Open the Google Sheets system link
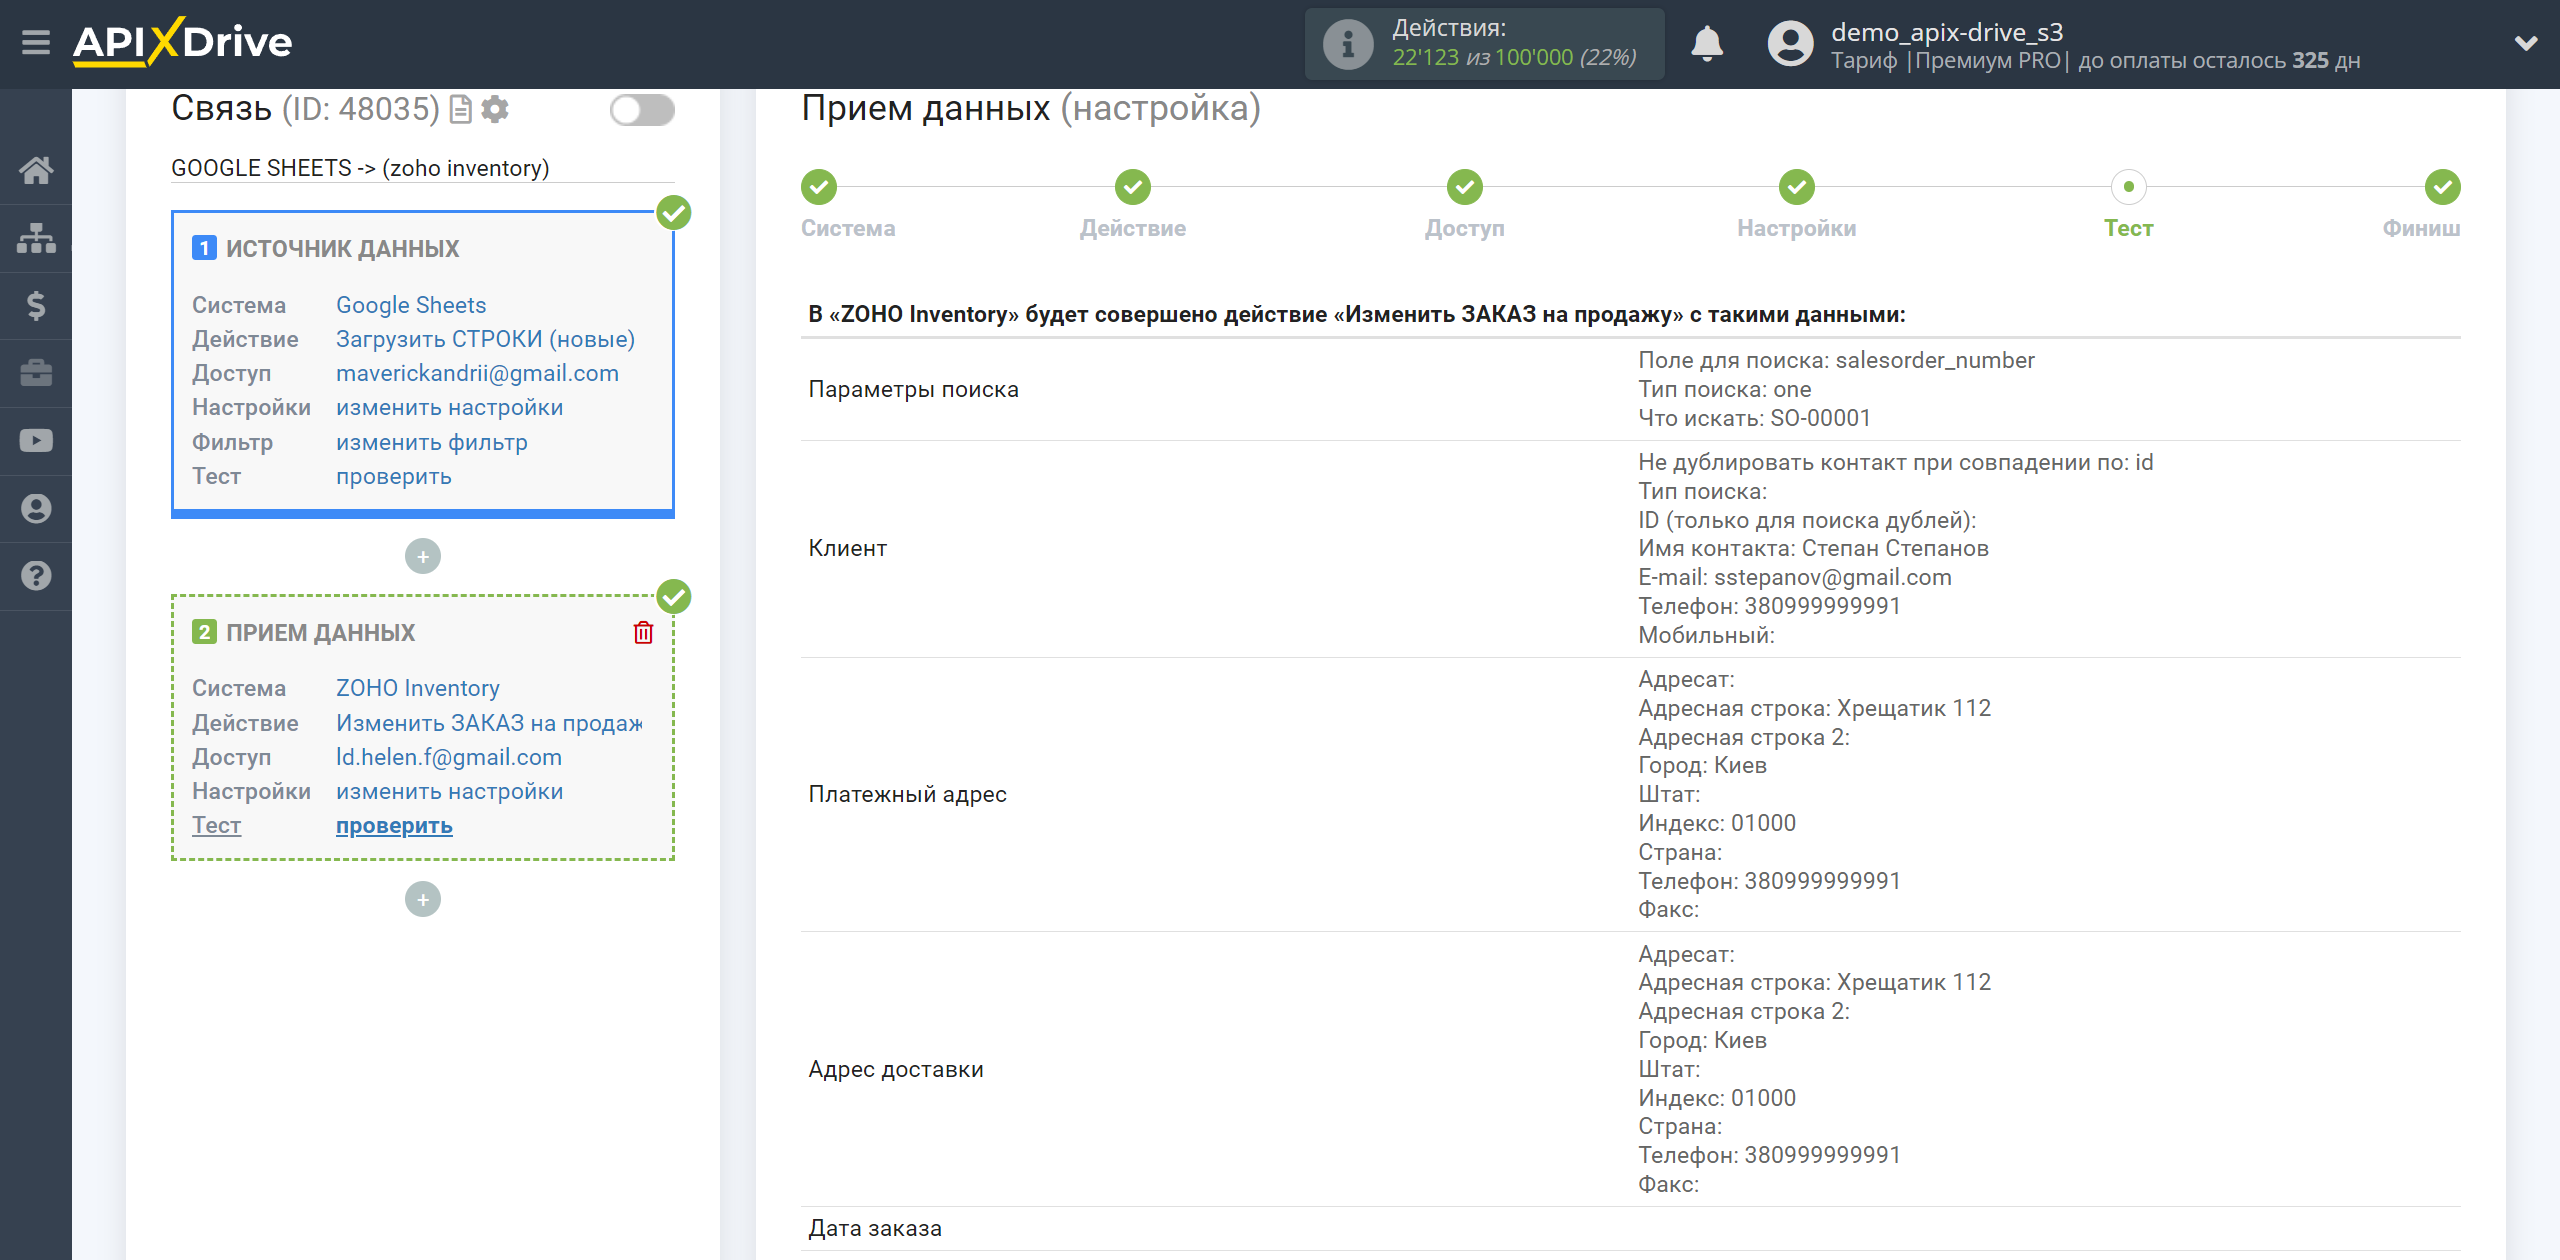The width and height of the screenshot is (2560, 1260). point(411,305)
